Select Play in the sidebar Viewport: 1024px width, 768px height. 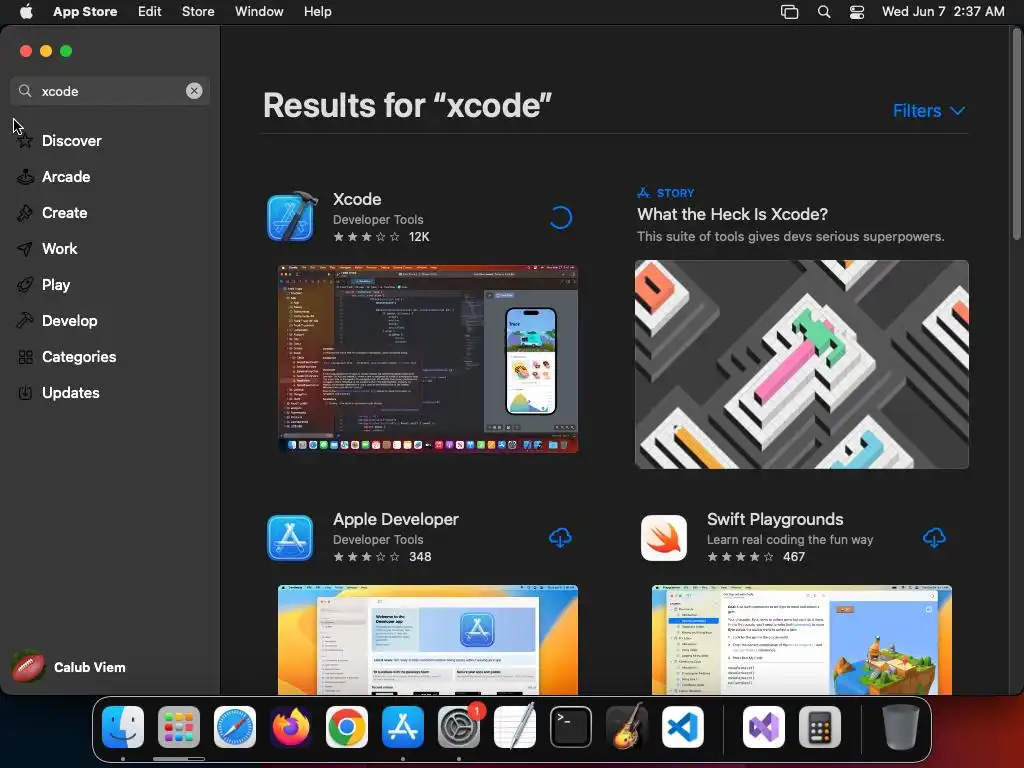(56, 284)
